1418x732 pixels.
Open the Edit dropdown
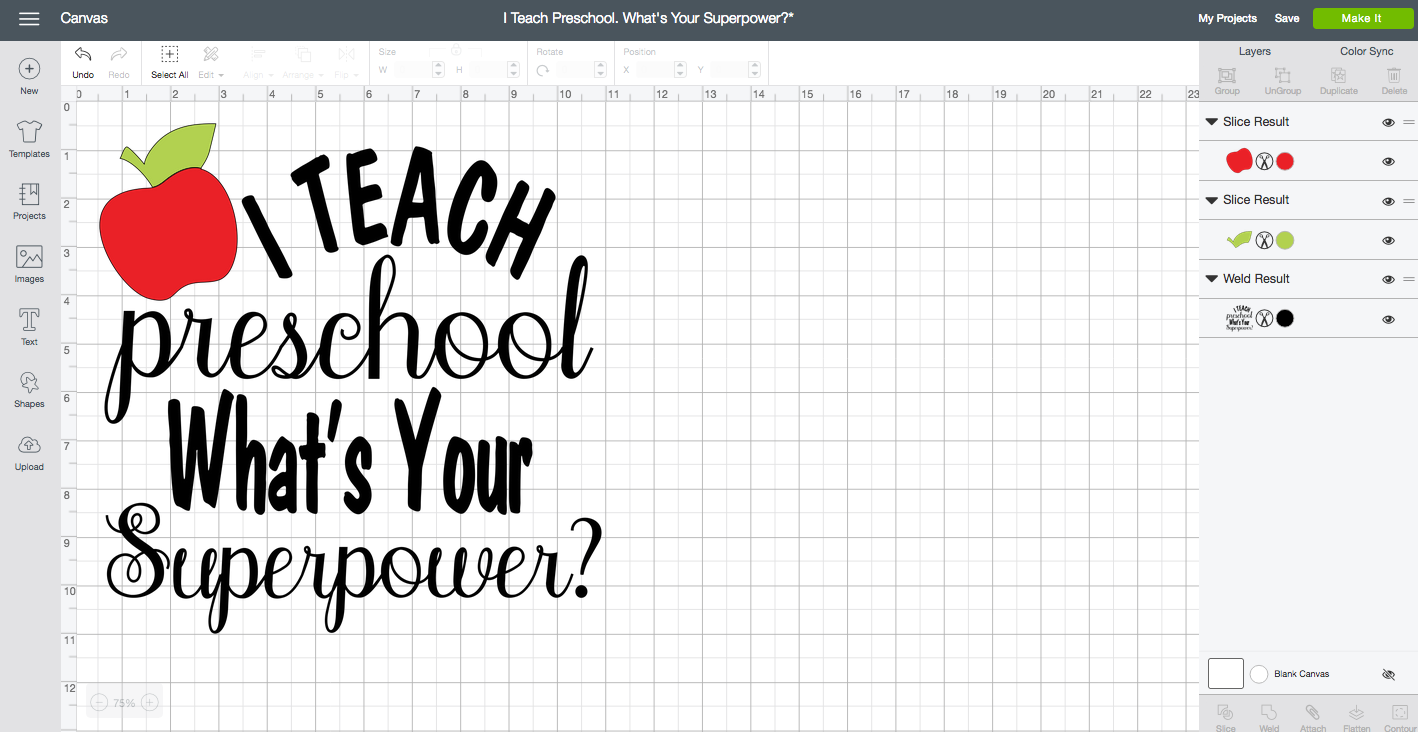(x=211, y=62)
